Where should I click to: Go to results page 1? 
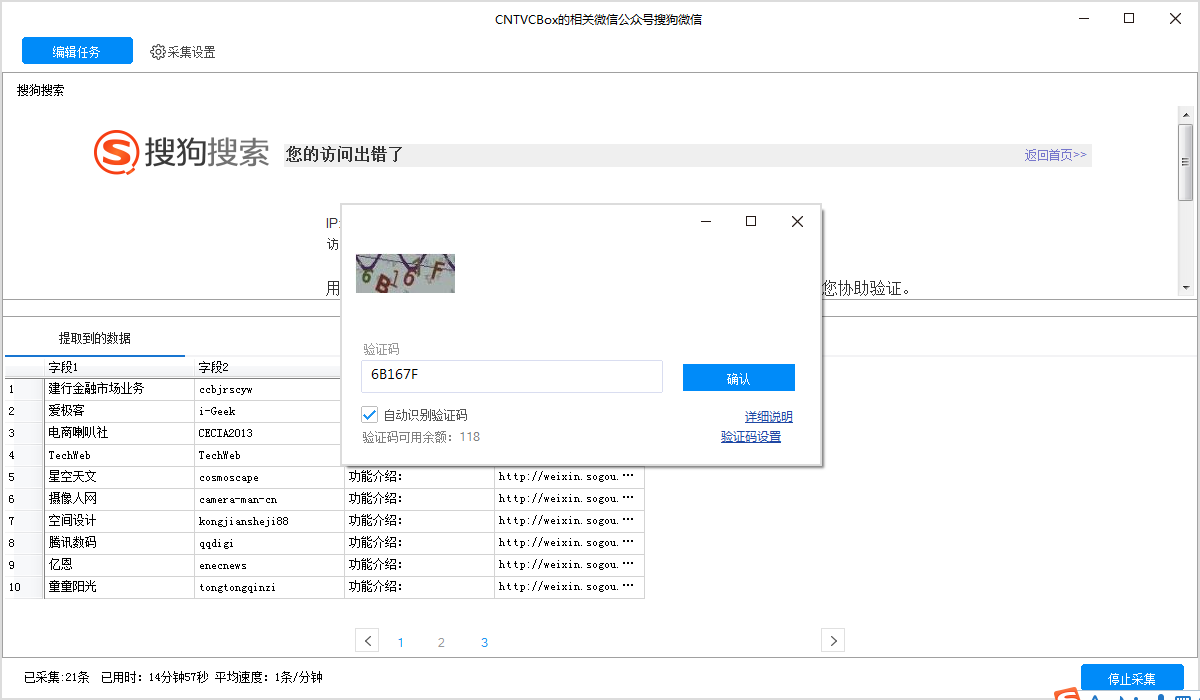click(401, 642)
